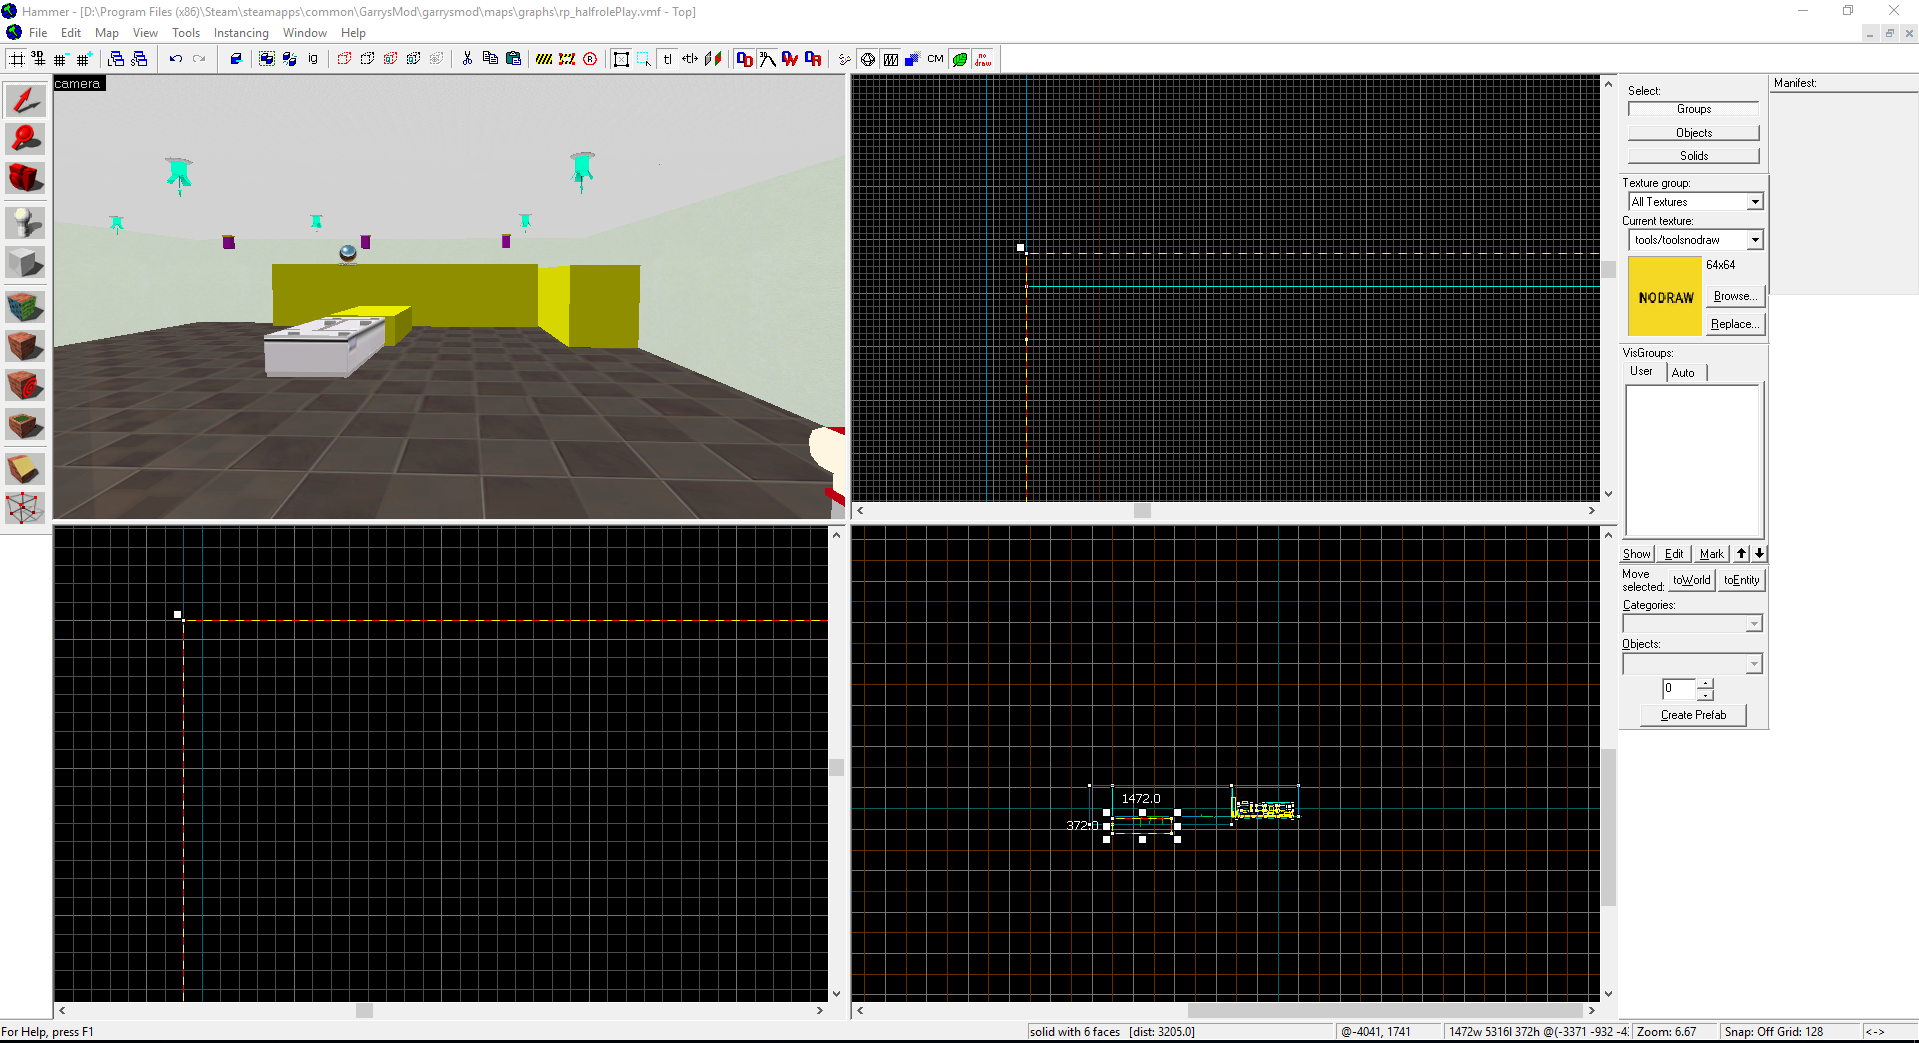The width and height of the screenshot is (1919, 1043).
Task: Toggle the CM collision models button
Action: (x=936, y=59)
